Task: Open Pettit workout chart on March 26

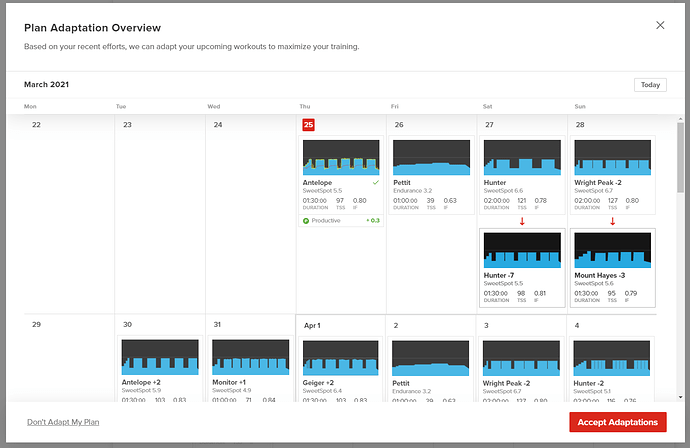Action: (431, 158)
